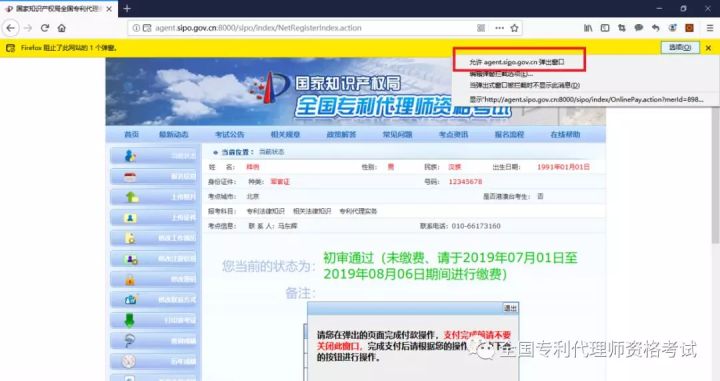
Task: Click the chat bubble toolbar icon
Action: click(x=638, y=28)
